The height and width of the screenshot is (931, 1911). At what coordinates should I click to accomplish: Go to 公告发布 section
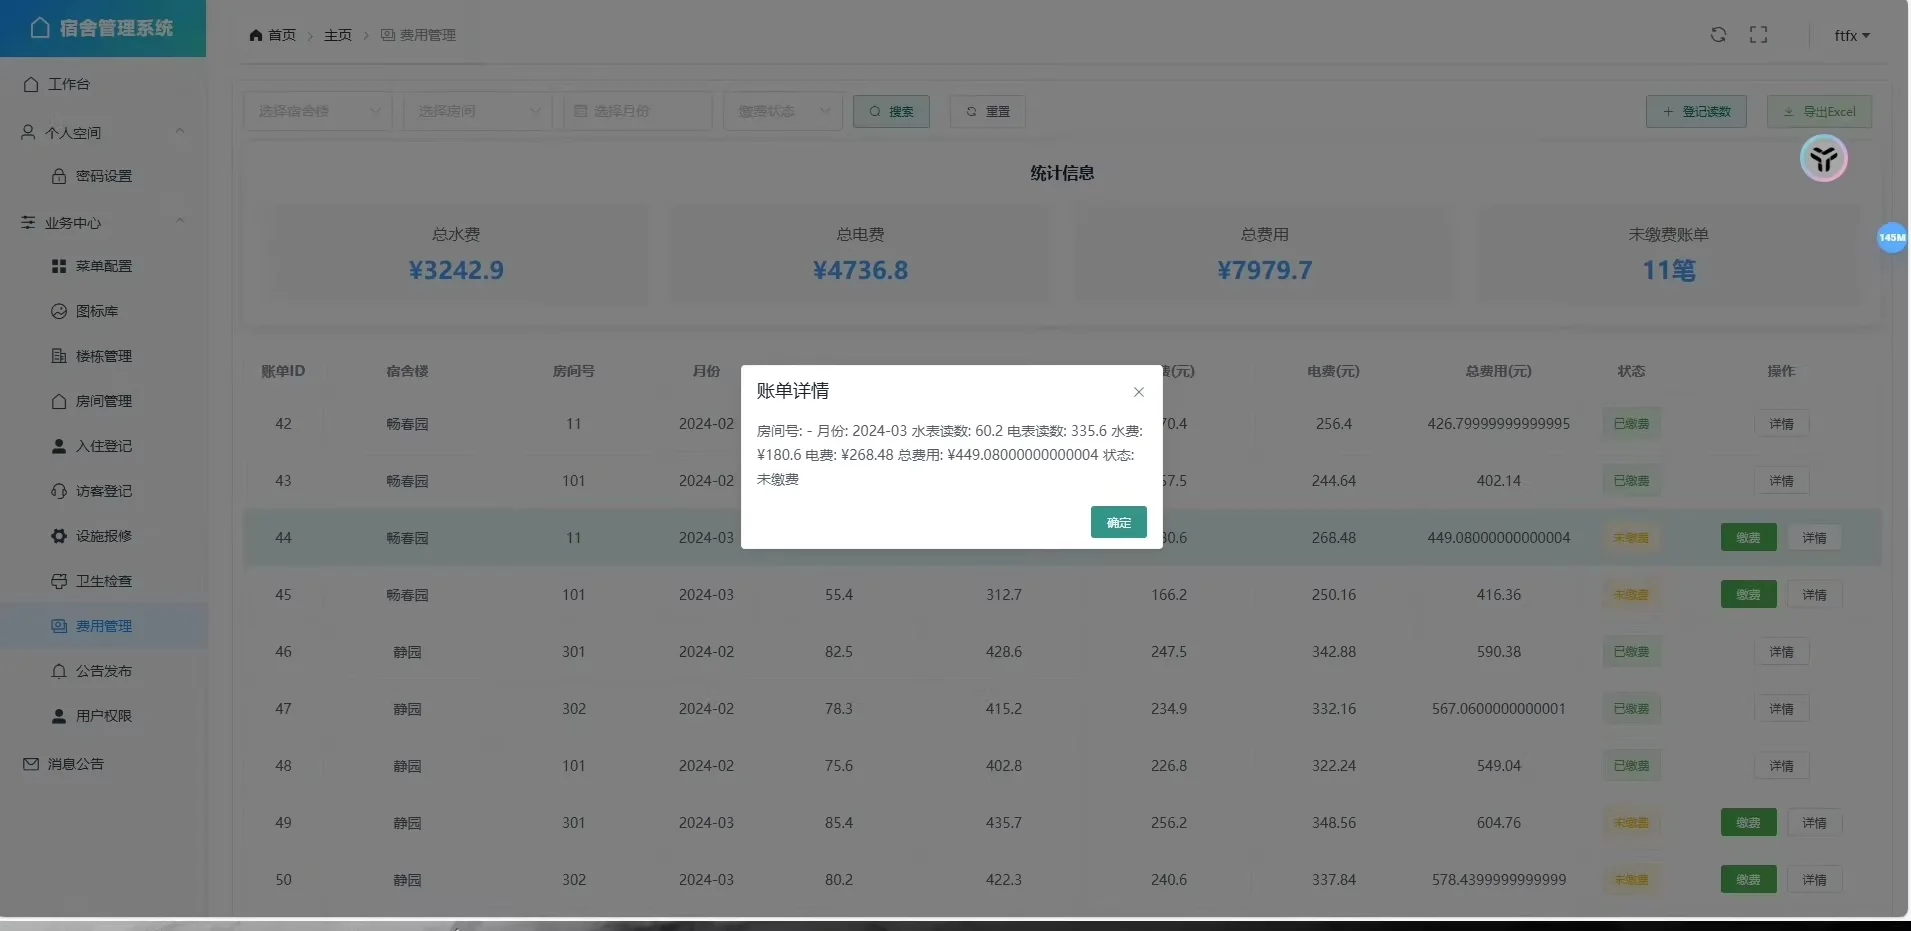[103, 671]
